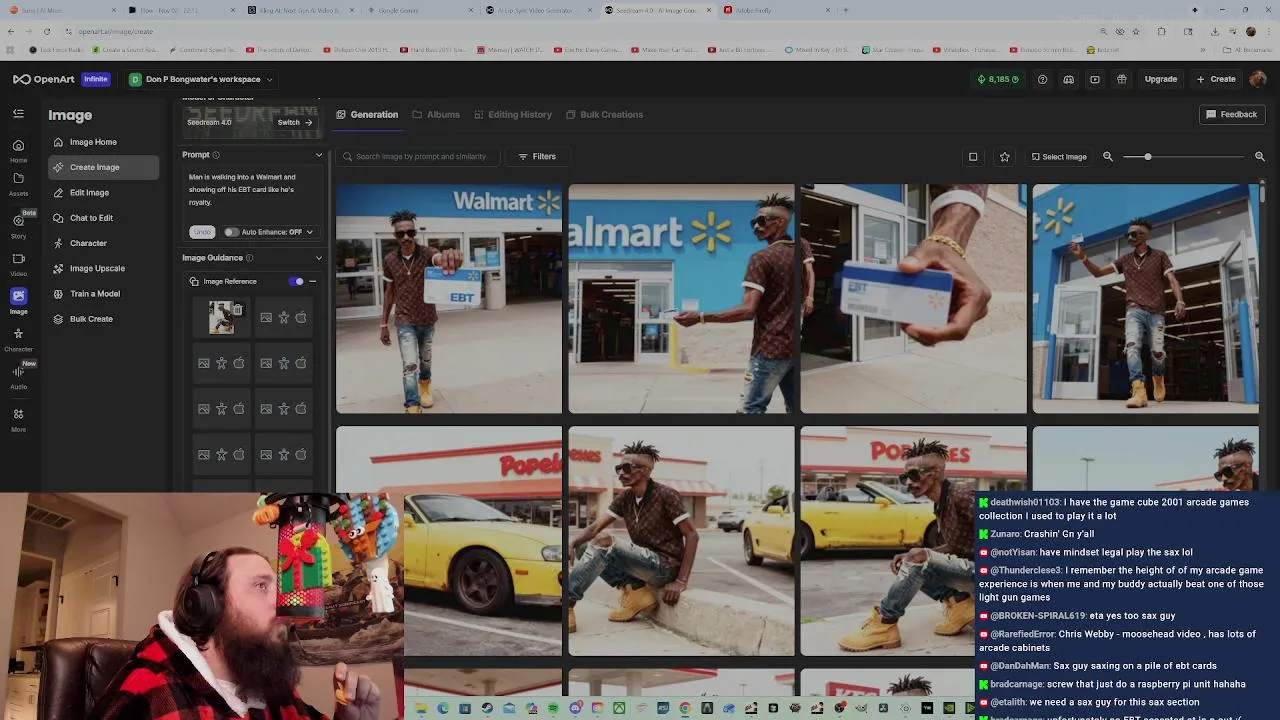Open Image Home menu item
The image size is (1280, 720).
(103, 142)
